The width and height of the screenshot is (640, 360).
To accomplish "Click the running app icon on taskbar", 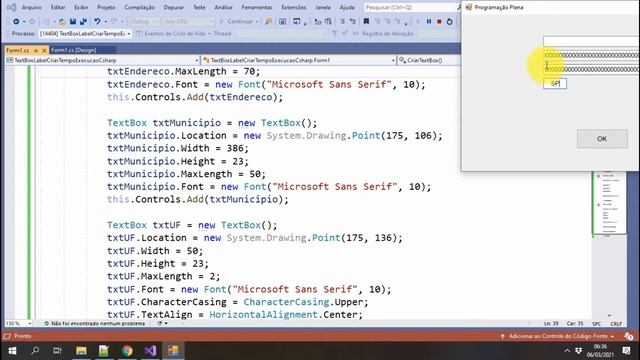I will [x=173, y=351].
